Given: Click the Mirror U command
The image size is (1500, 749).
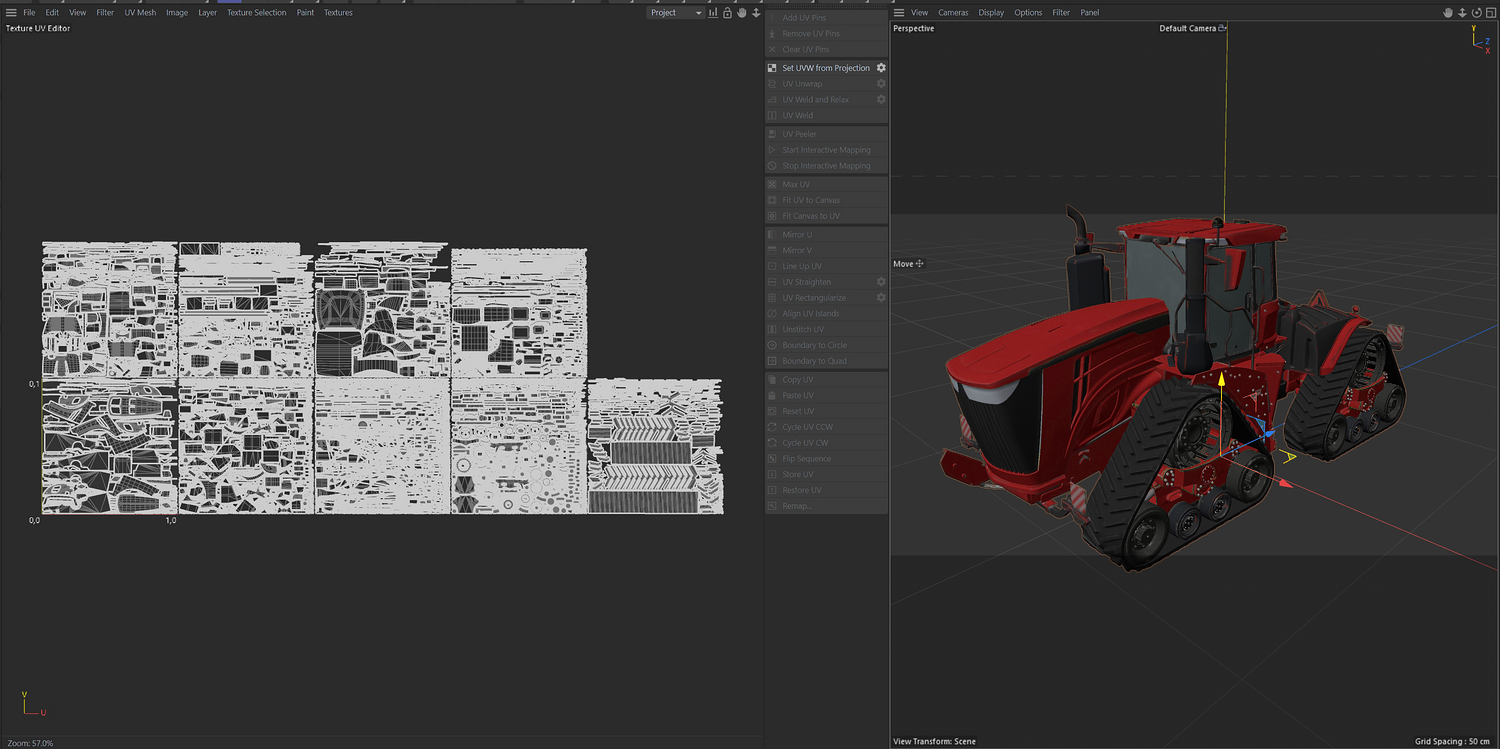Looking at the screenshot, I should 826,235.
